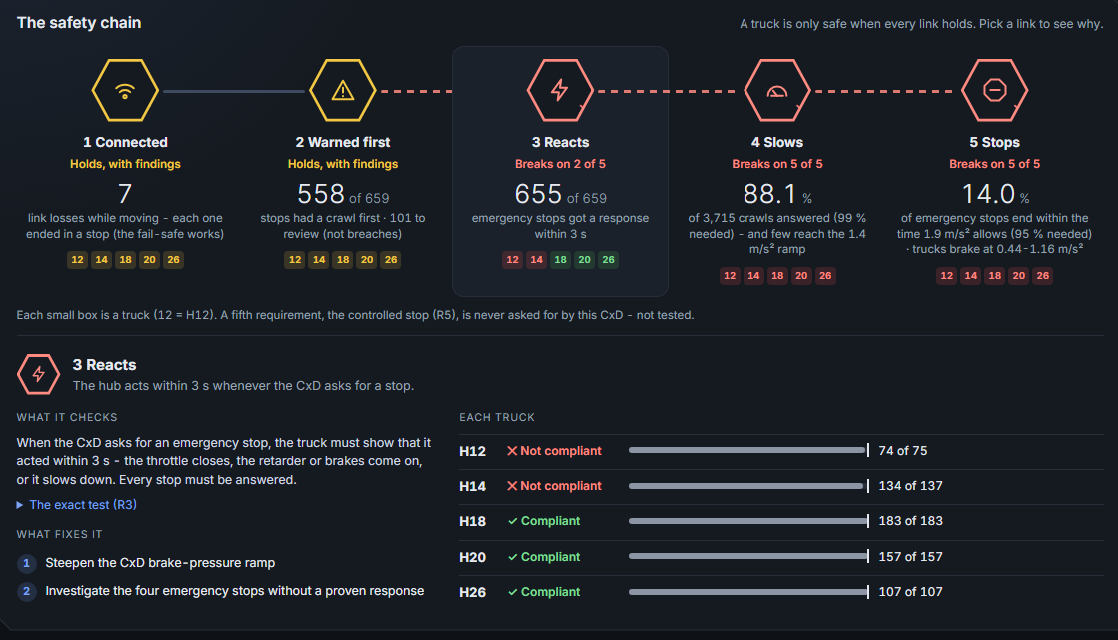Select the Warned first warning hexagon icon
This screenshot has width=1118, height=640.
pos(343,91)
